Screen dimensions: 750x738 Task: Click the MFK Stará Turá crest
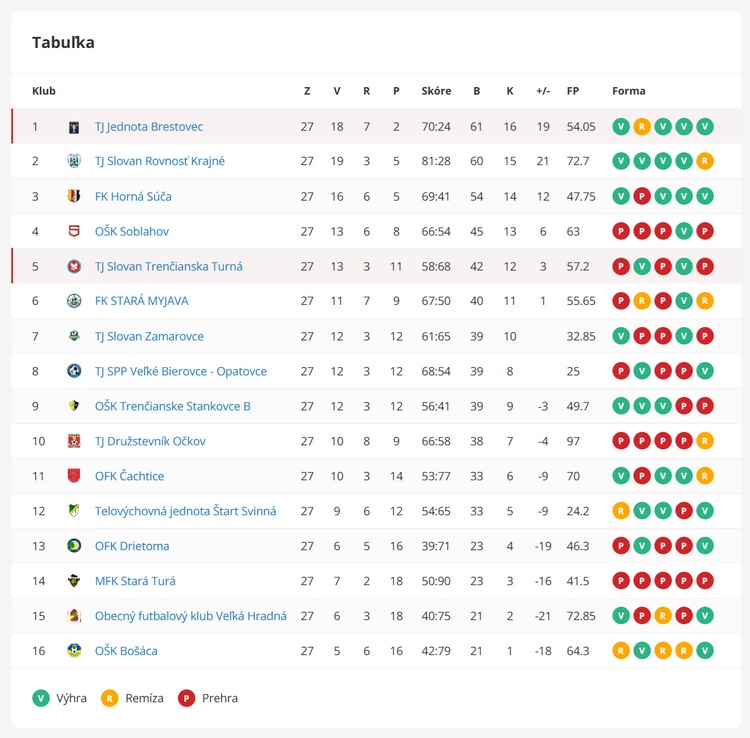(x=74, y=581)
